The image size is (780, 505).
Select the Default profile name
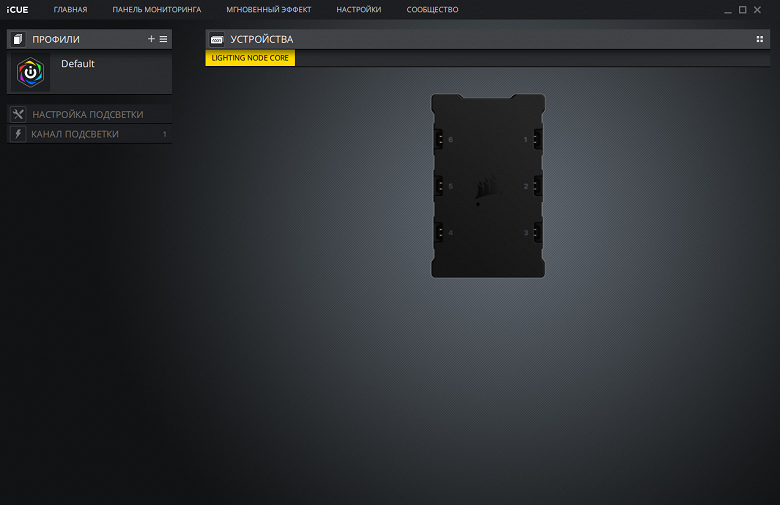click(78, 64)
